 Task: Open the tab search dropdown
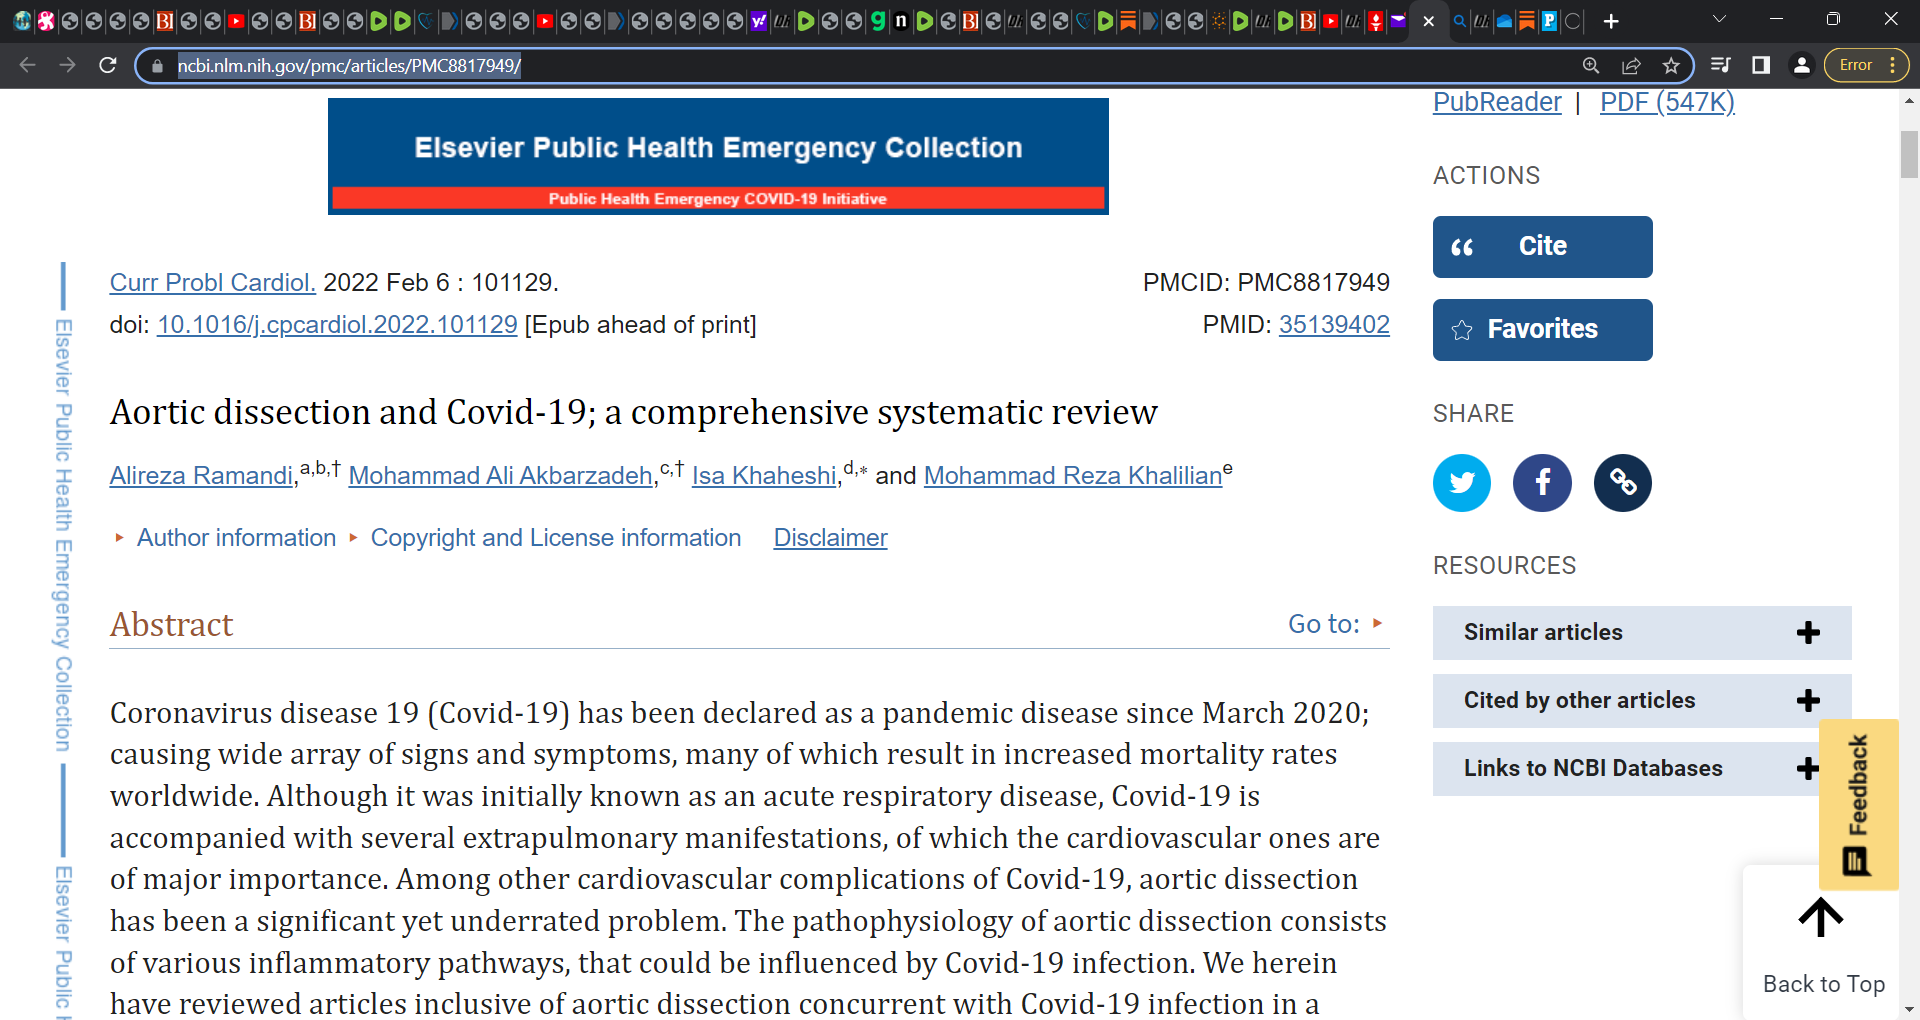[x=1719, y=19]
